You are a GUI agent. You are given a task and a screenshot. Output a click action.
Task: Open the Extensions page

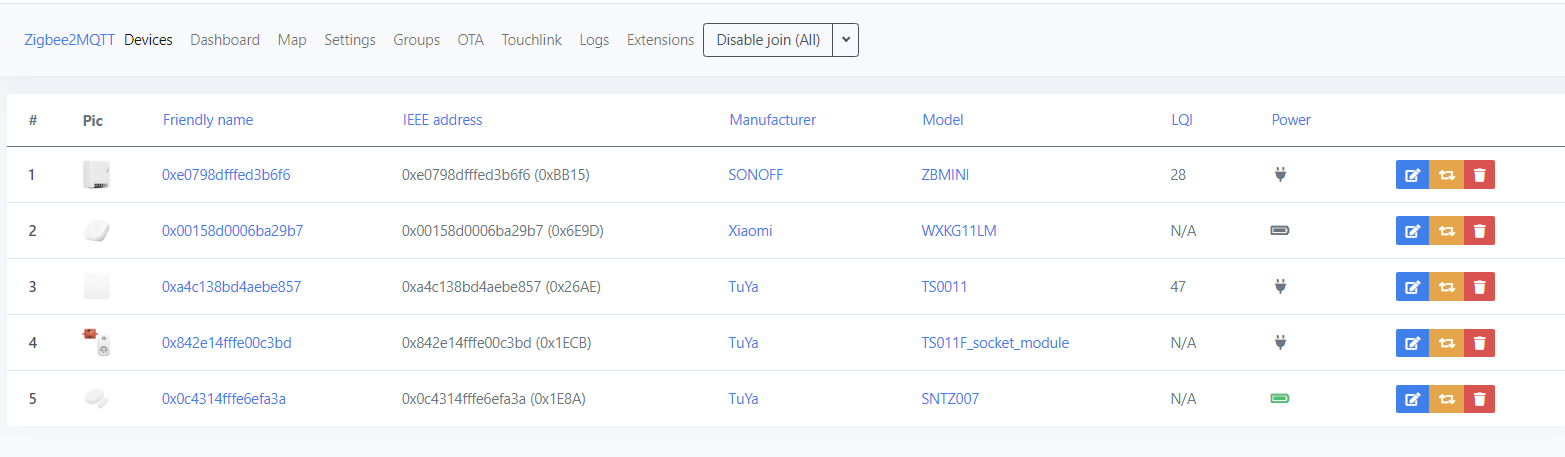pyautogui.click(x=660, y=40)
